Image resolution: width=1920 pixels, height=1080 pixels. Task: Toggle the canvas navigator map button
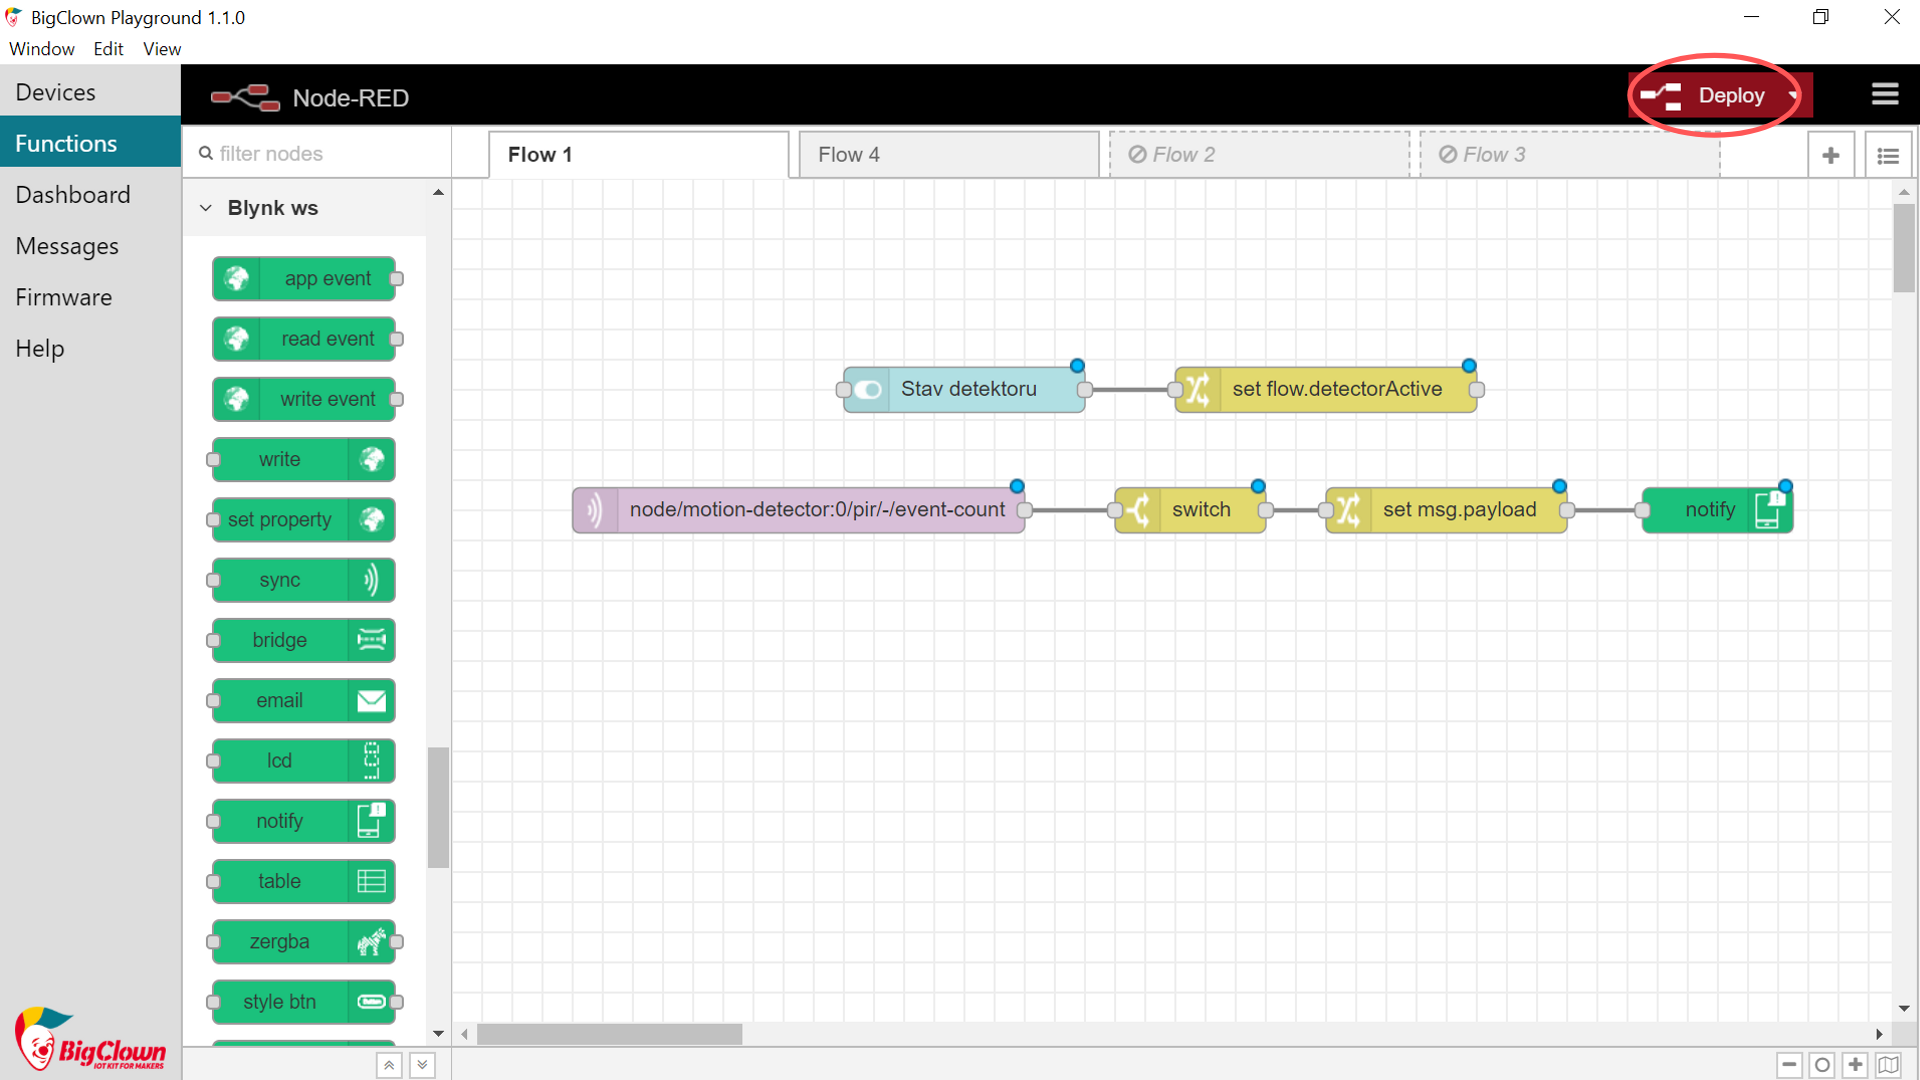tap(1888, 1065)
